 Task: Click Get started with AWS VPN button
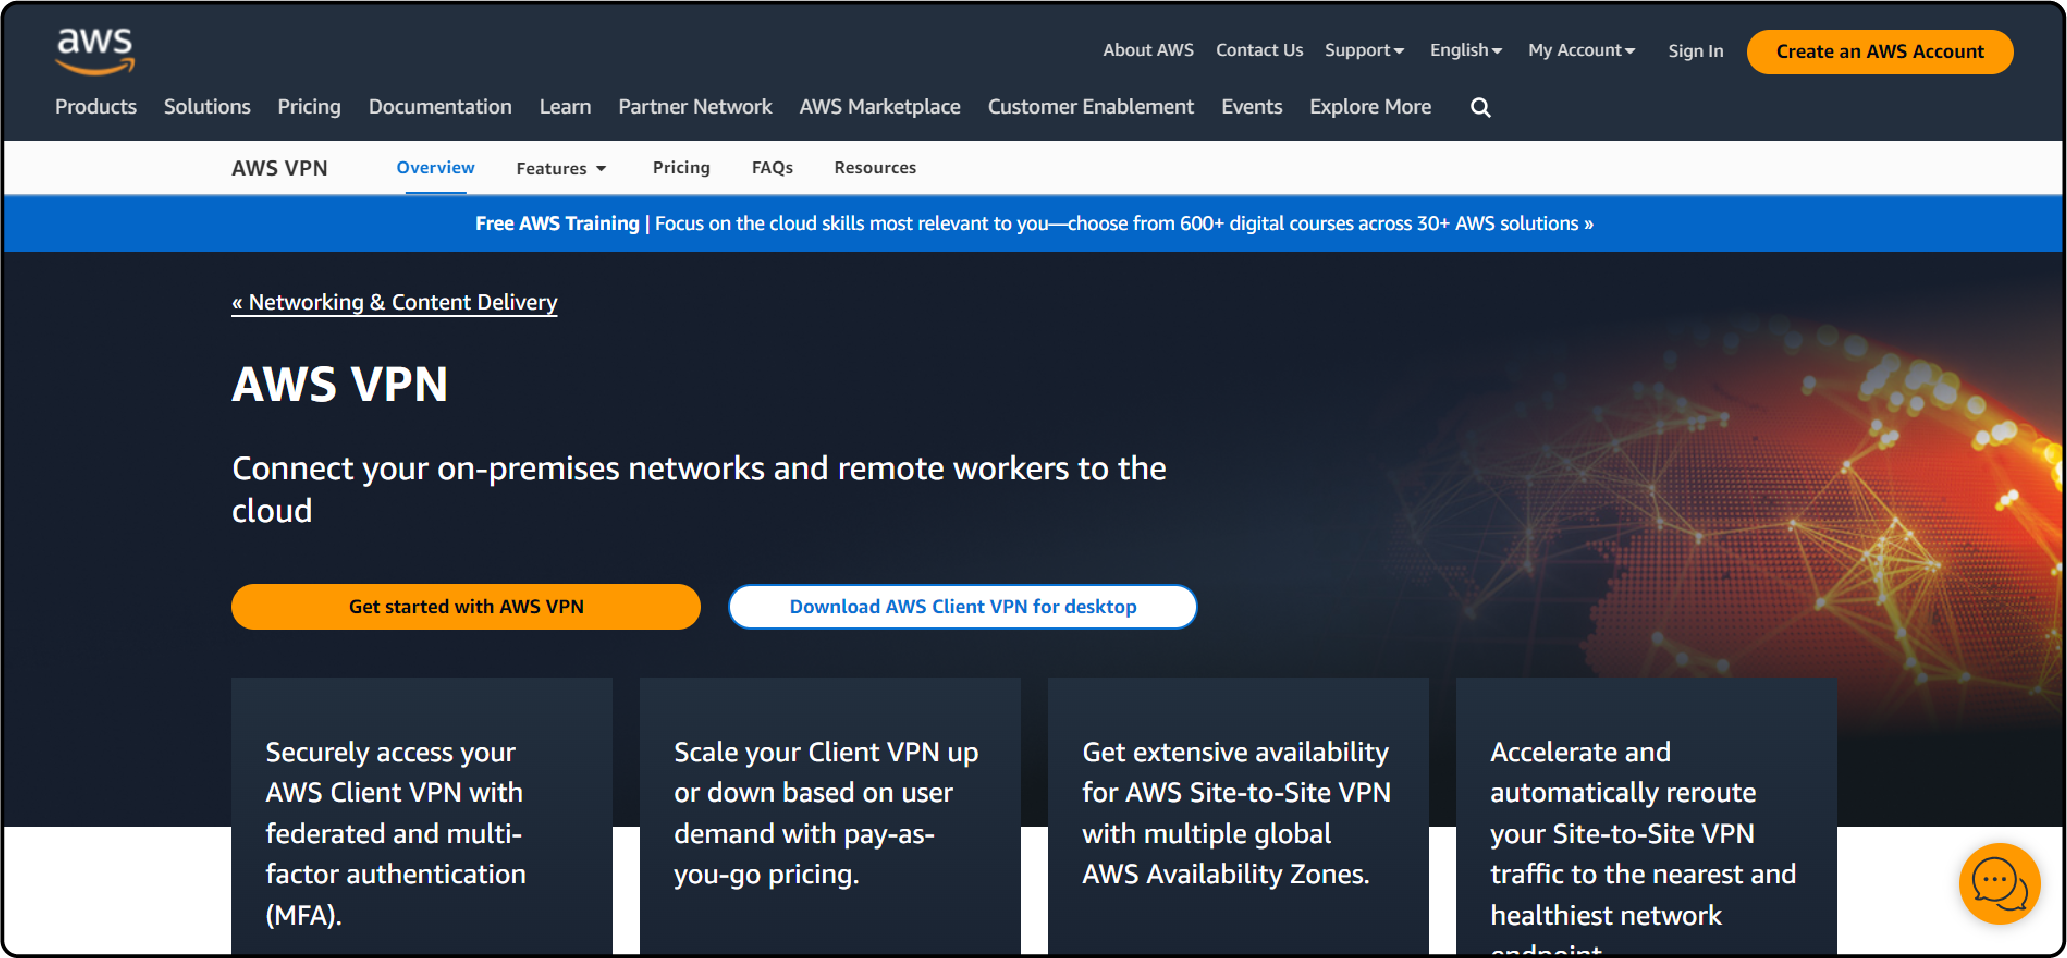click(x=466, y=607)
